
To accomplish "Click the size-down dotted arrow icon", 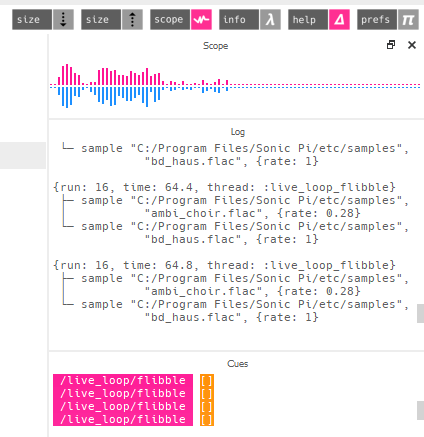I will click(63, 20).
